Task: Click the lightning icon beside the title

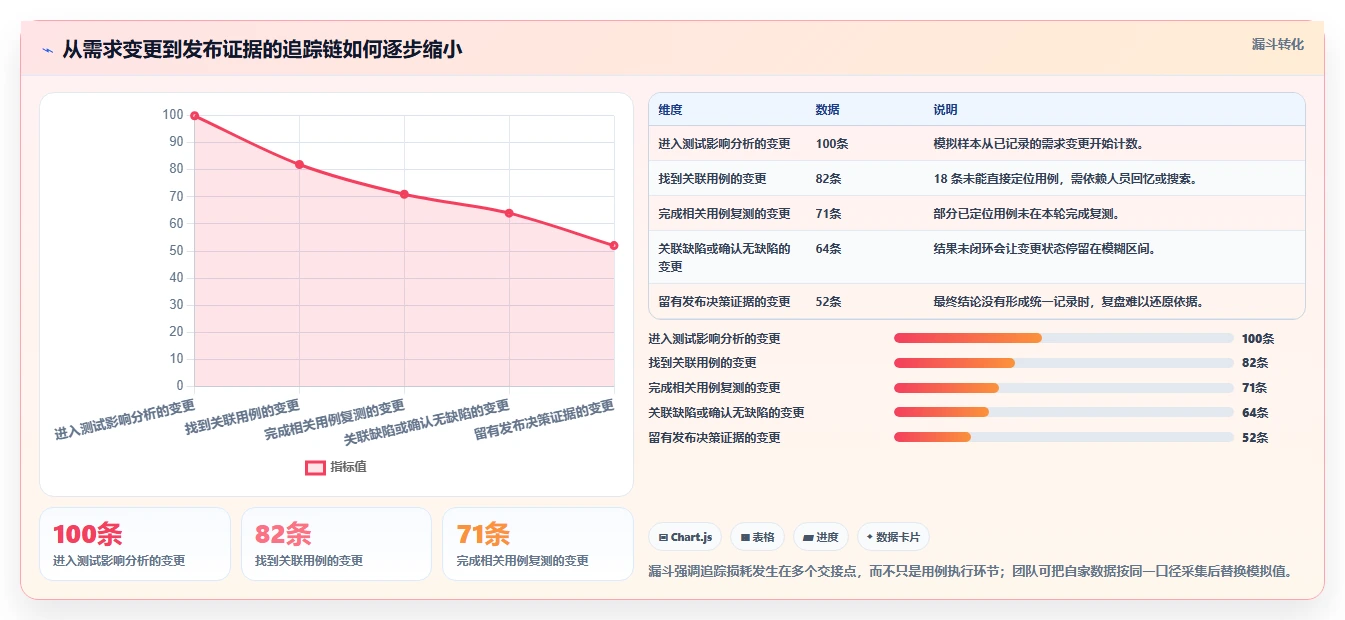Action: [x=47, y=50]
